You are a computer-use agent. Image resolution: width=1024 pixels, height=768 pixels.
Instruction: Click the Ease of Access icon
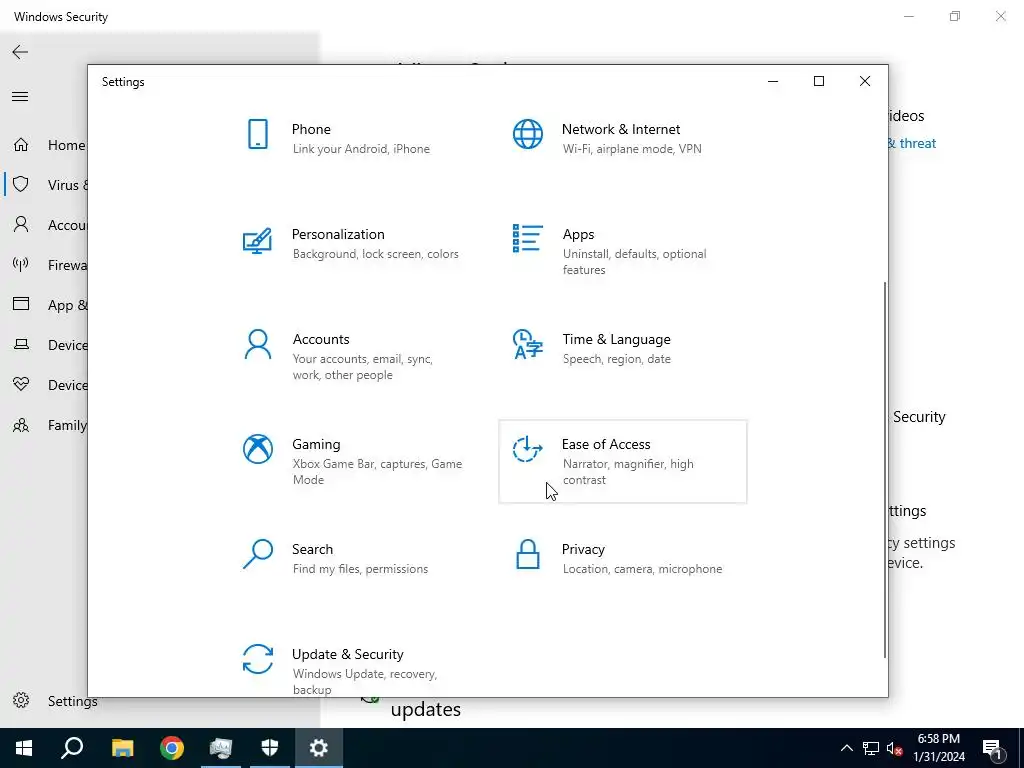528,449
